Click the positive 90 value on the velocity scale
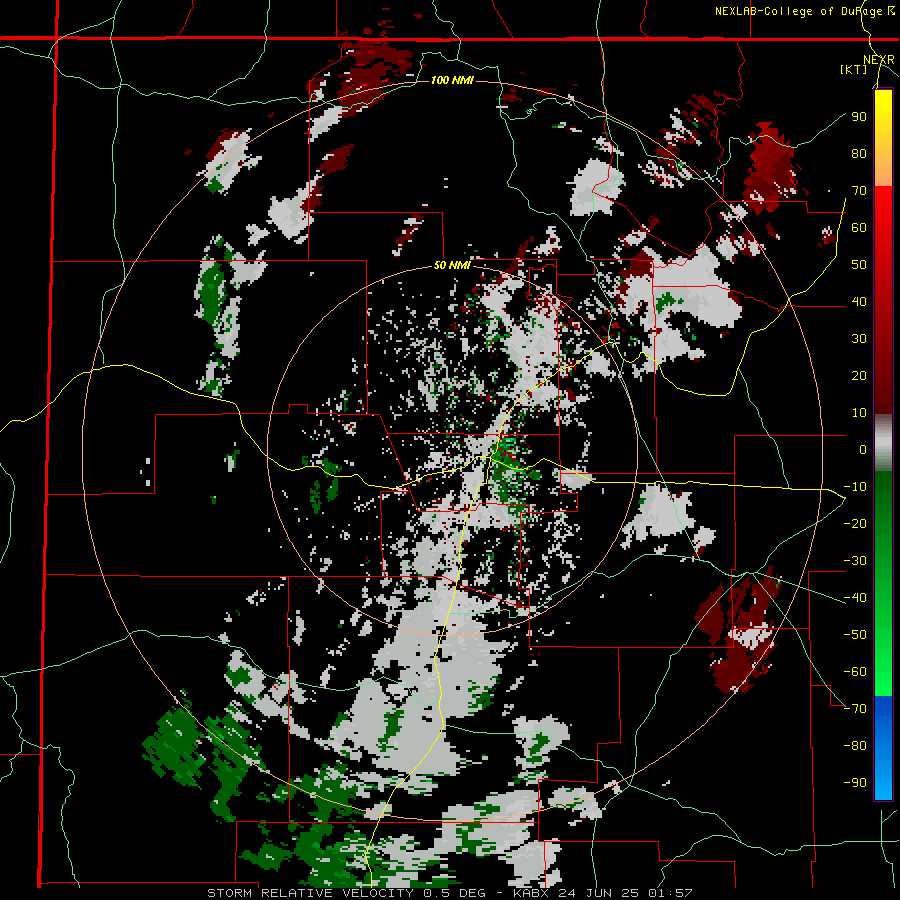Screen dimensions: 900x900 click(x=859, y=117)
